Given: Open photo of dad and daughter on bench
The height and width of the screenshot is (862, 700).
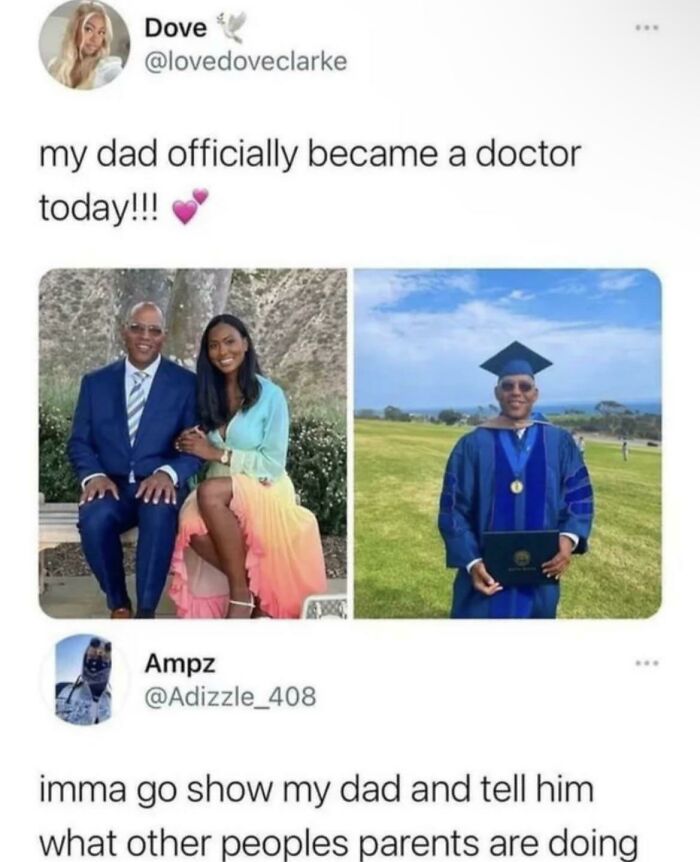Looking at the screenshot, I should click(192, 444).
